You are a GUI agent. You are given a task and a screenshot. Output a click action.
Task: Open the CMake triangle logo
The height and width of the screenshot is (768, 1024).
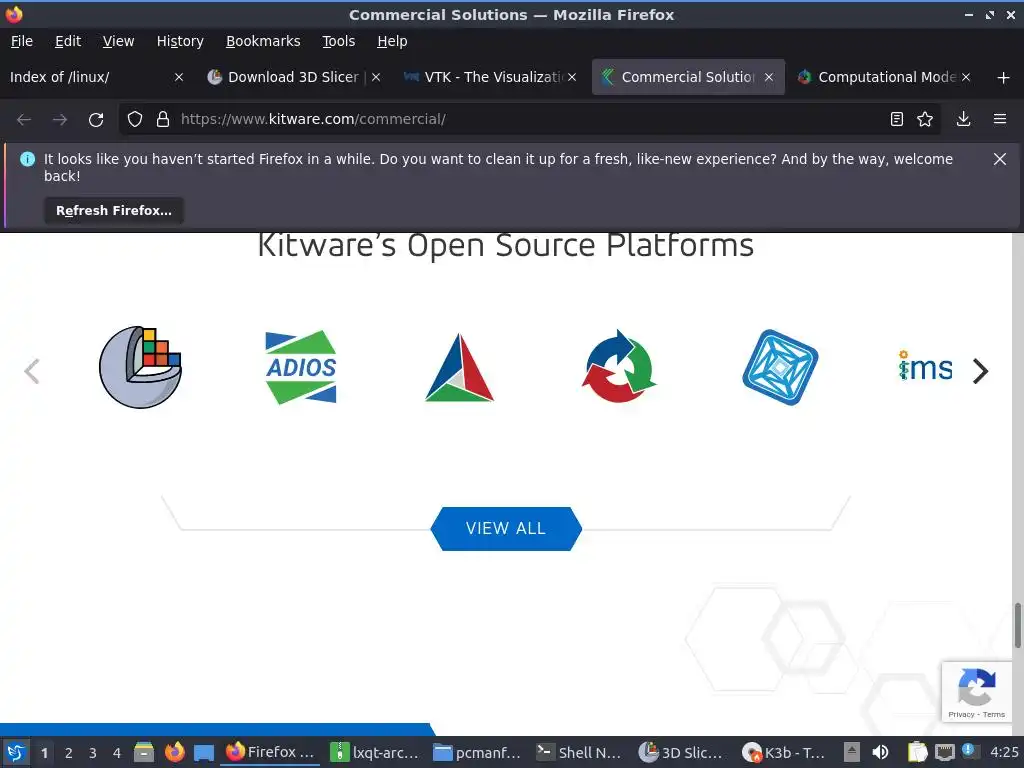point(459,368)
